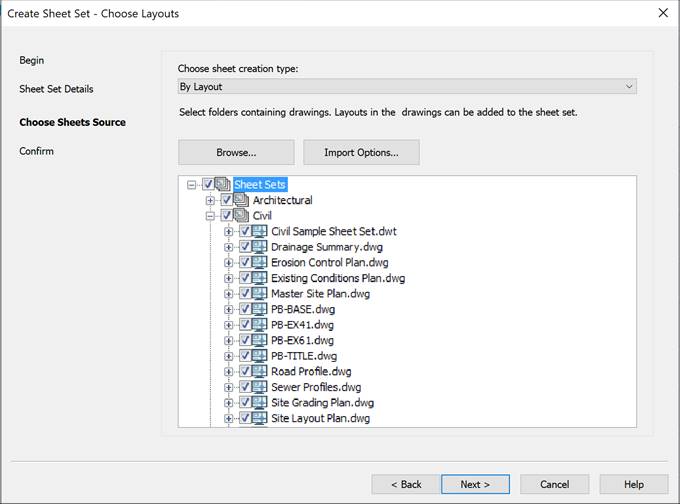Screen dimensions: 680x504
Task: Toggle the Architectural folder checkbox
Action: [226, 200]
